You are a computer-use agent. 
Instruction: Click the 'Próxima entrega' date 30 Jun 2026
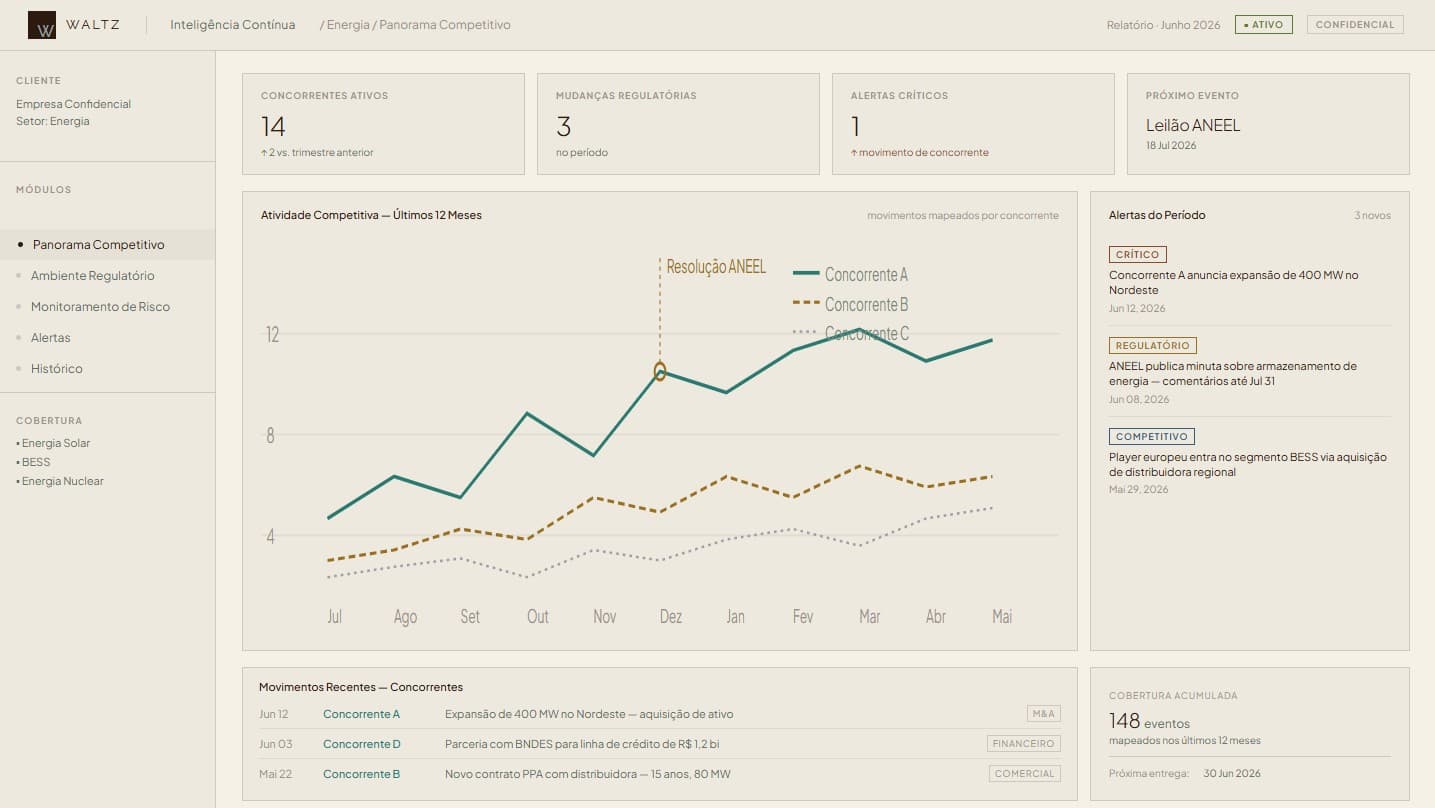coord(1232,773)
